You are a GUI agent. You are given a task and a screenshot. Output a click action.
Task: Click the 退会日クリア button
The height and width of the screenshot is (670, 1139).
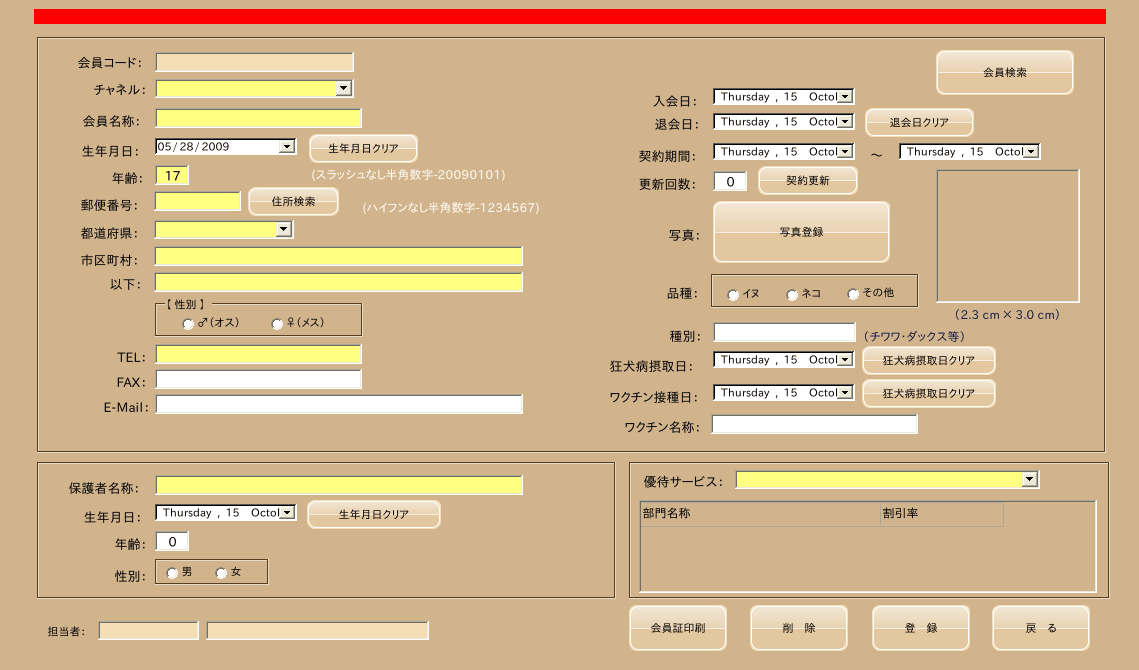tap(919, 122)
